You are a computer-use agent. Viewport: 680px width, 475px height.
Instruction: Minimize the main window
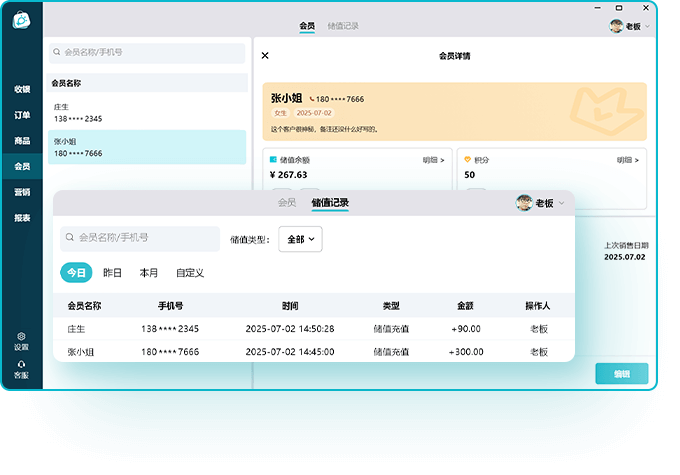(598, 8)
